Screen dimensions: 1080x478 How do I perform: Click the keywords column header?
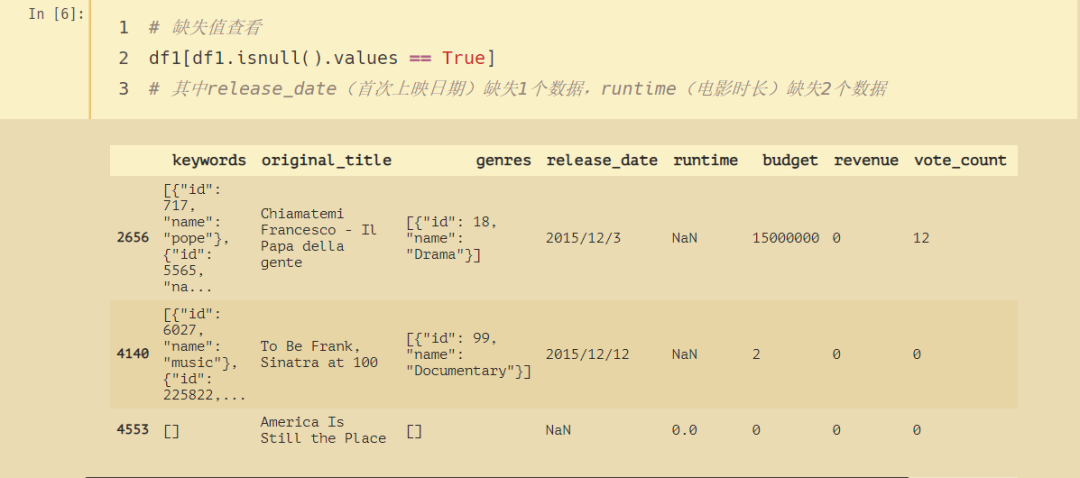[x=209, y=160]
